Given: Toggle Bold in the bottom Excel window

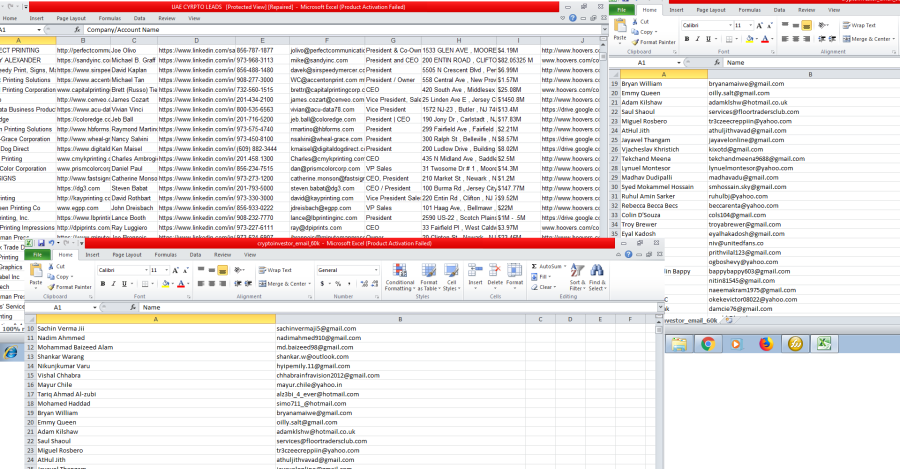Looking at the screenshot, I should [x=103, y=284].
